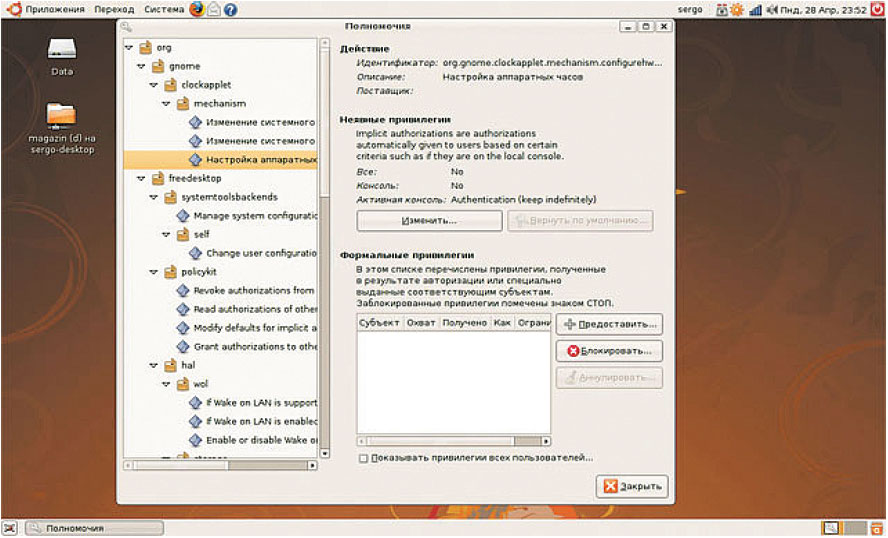Click the Блокировать button
Image resolution: width=888 pixels, height=538 pixels.
609,351
